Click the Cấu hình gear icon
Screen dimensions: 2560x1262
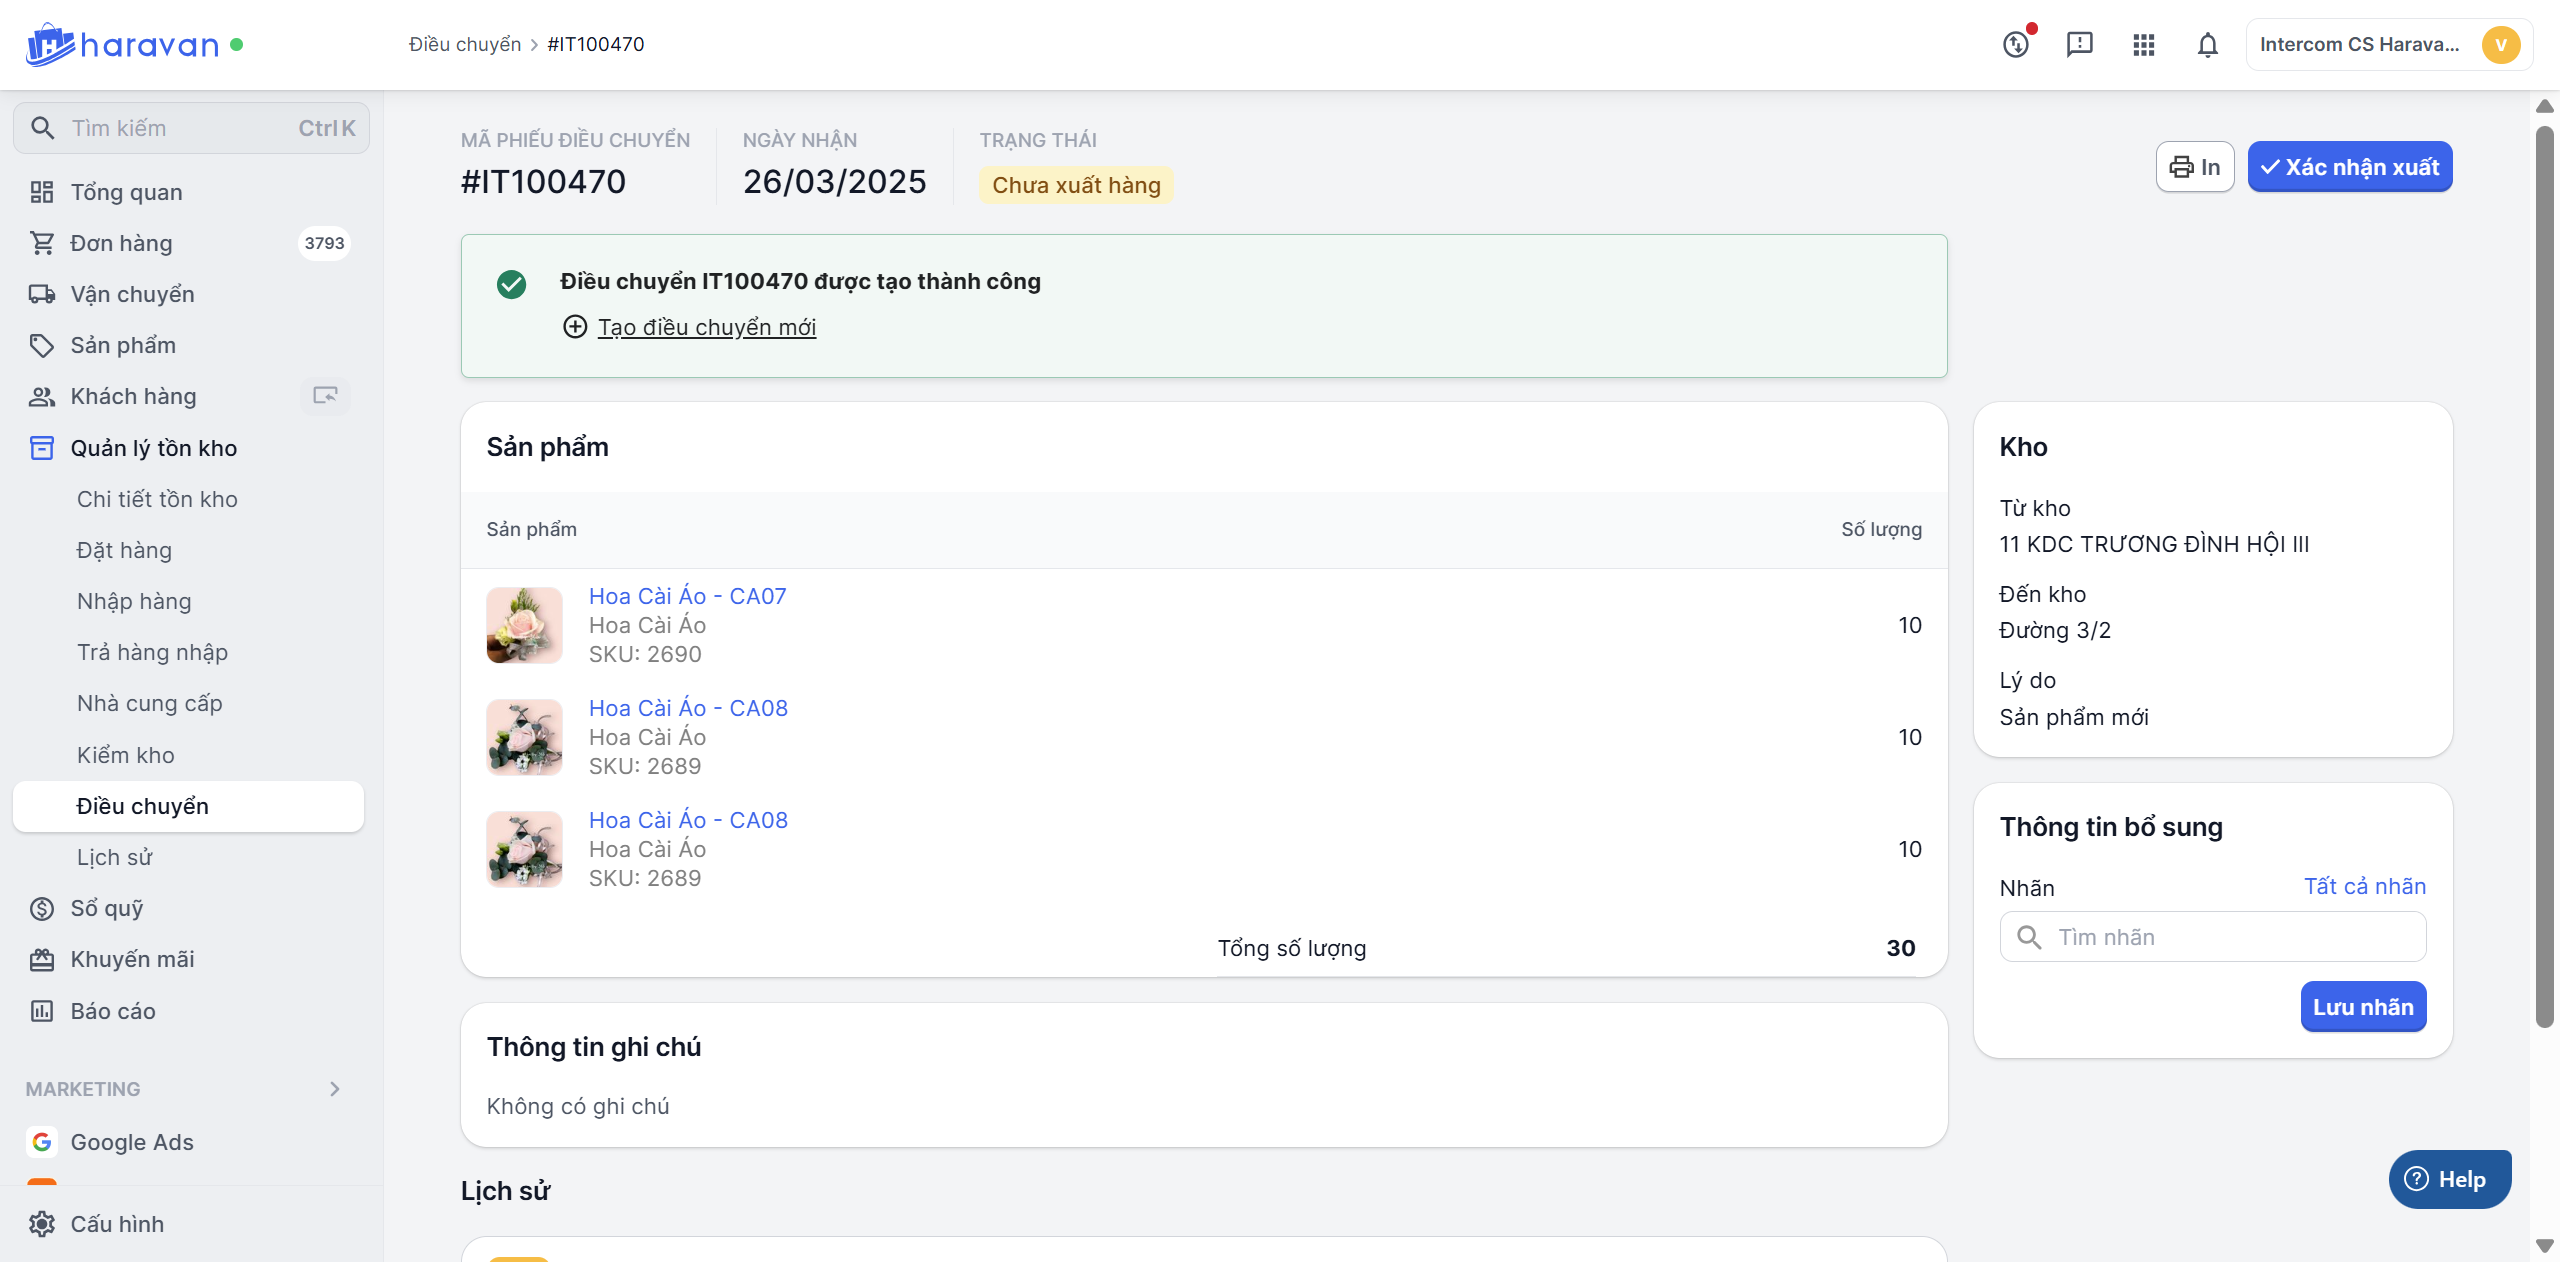pos(42,1224)
